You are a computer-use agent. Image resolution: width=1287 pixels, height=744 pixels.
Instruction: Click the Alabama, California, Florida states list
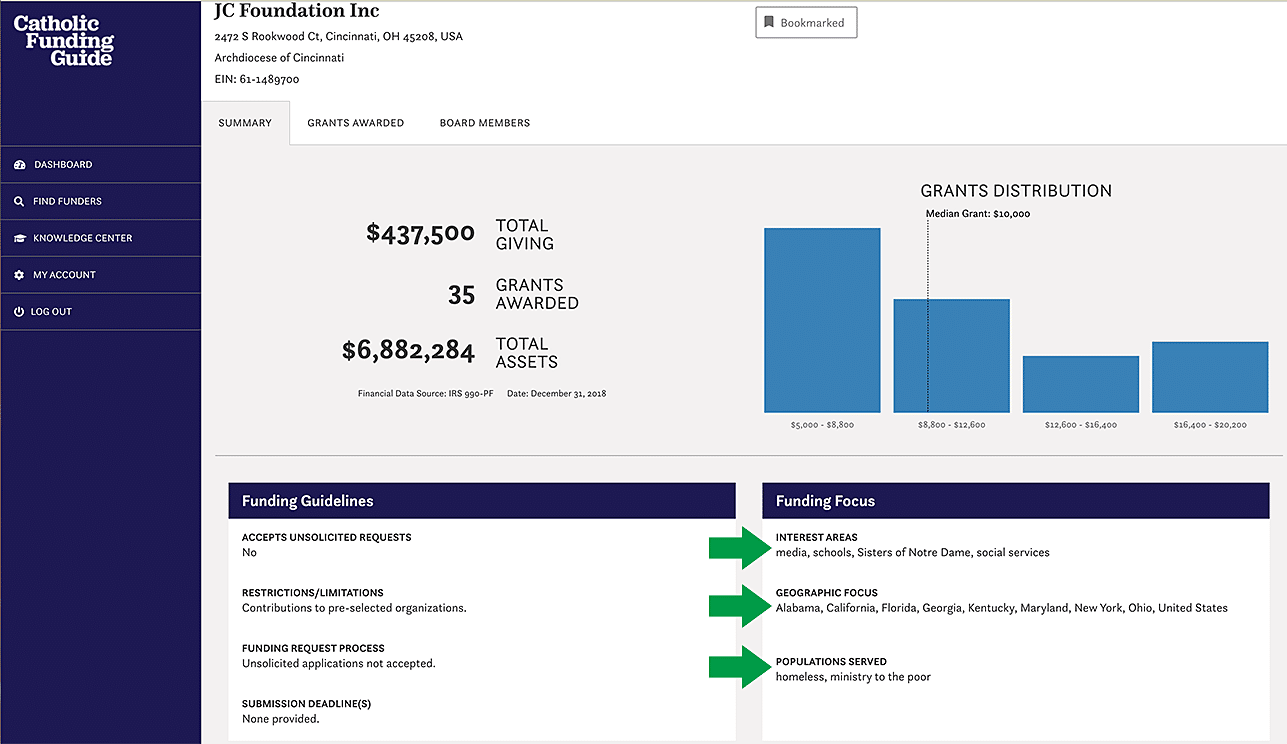pos(1002,608)
